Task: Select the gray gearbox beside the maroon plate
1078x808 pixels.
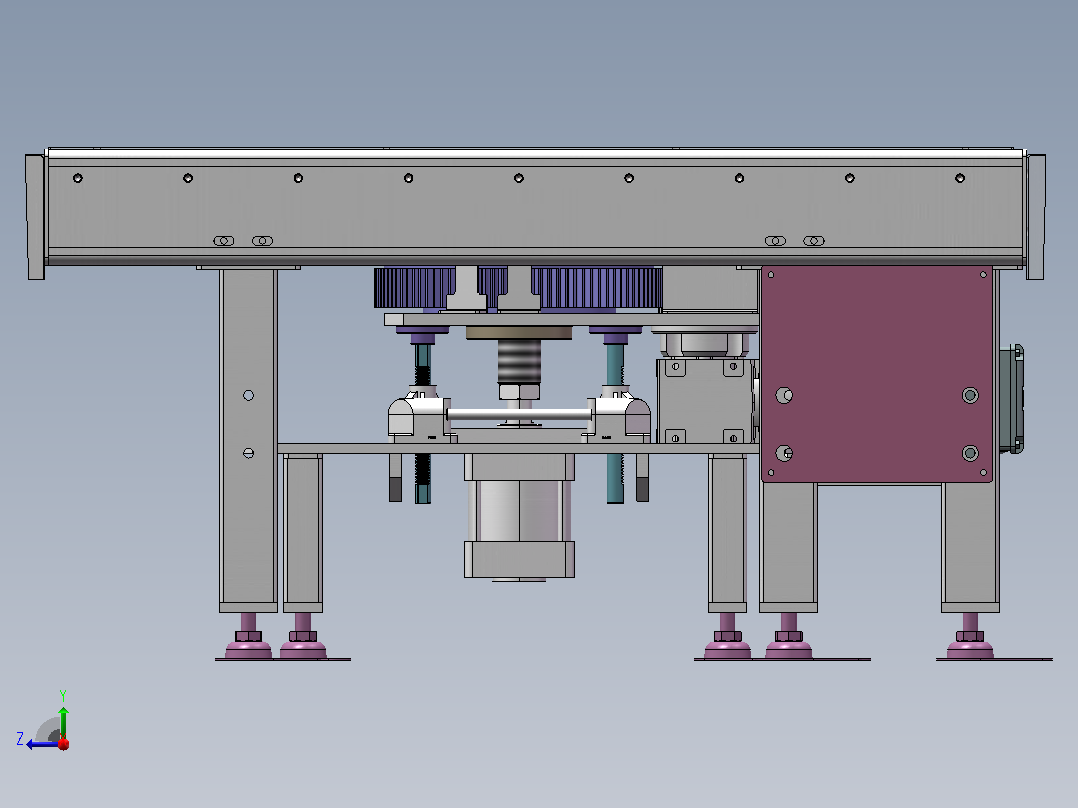Action: point(706,400)
